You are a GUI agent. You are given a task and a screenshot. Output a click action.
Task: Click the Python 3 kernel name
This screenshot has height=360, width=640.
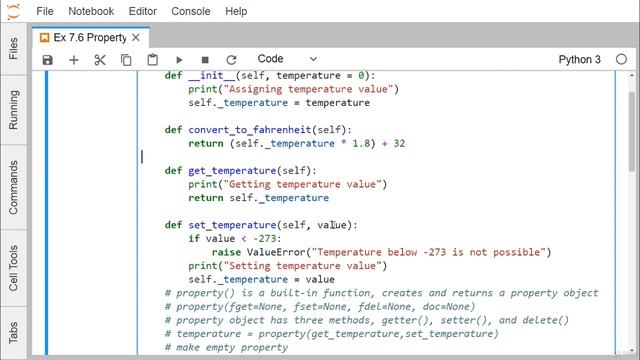click(580, 60)
